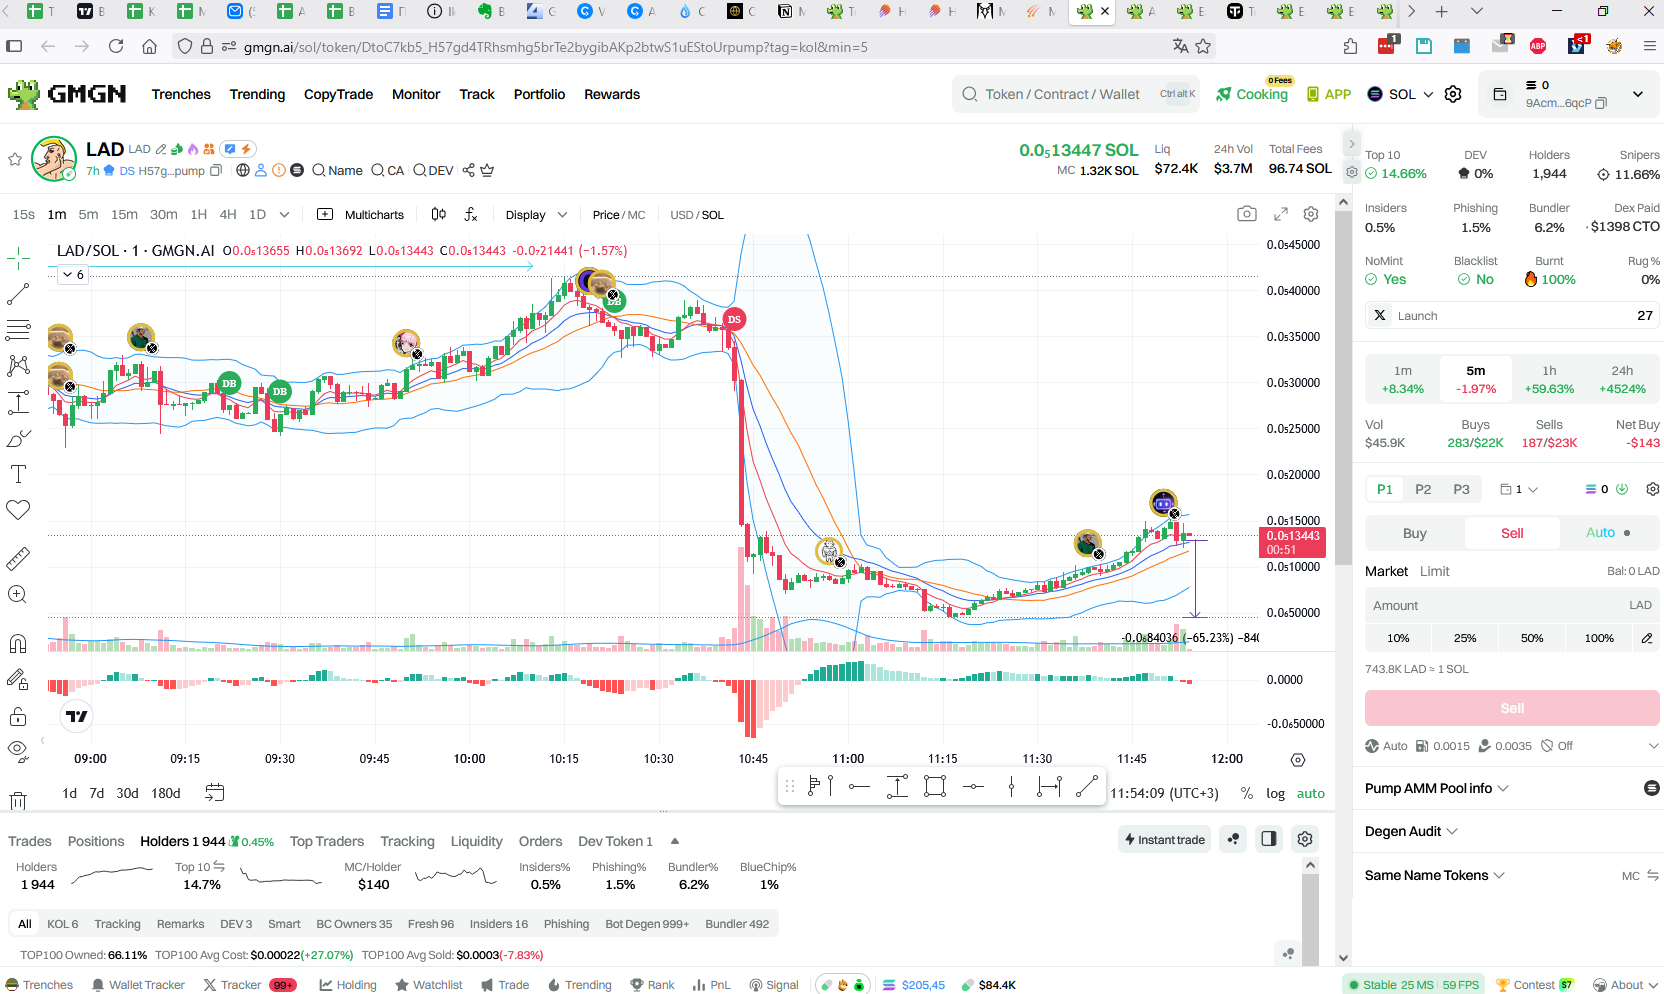Share the LAD token page
The height and width of the screenshot is (994, 1664).
click(x=468, y=170)
